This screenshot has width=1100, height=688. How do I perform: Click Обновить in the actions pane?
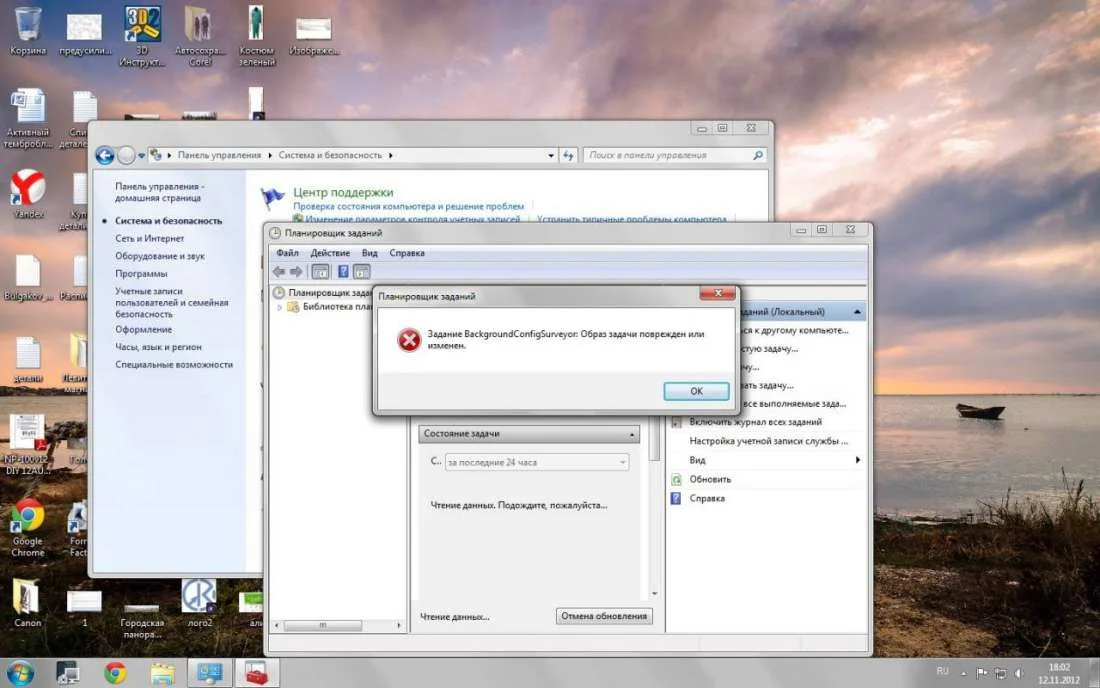[710, 480]
